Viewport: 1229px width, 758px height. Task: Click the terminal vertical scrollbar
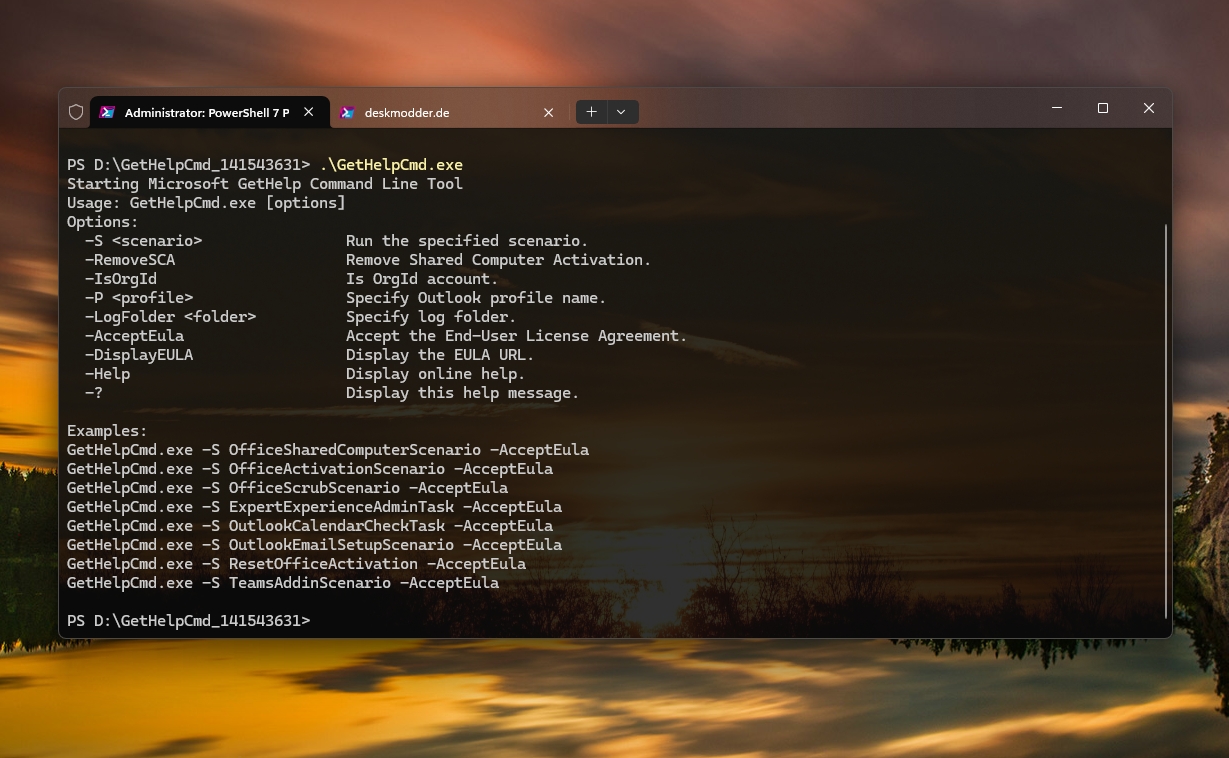(1166, 420)
